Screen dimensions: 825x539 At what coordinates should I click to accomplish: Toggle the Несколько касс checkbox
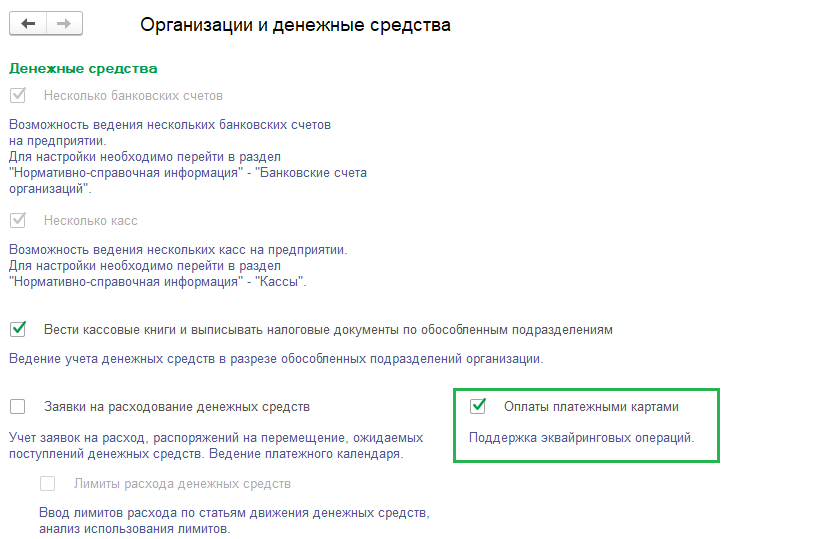pos(18,220)
